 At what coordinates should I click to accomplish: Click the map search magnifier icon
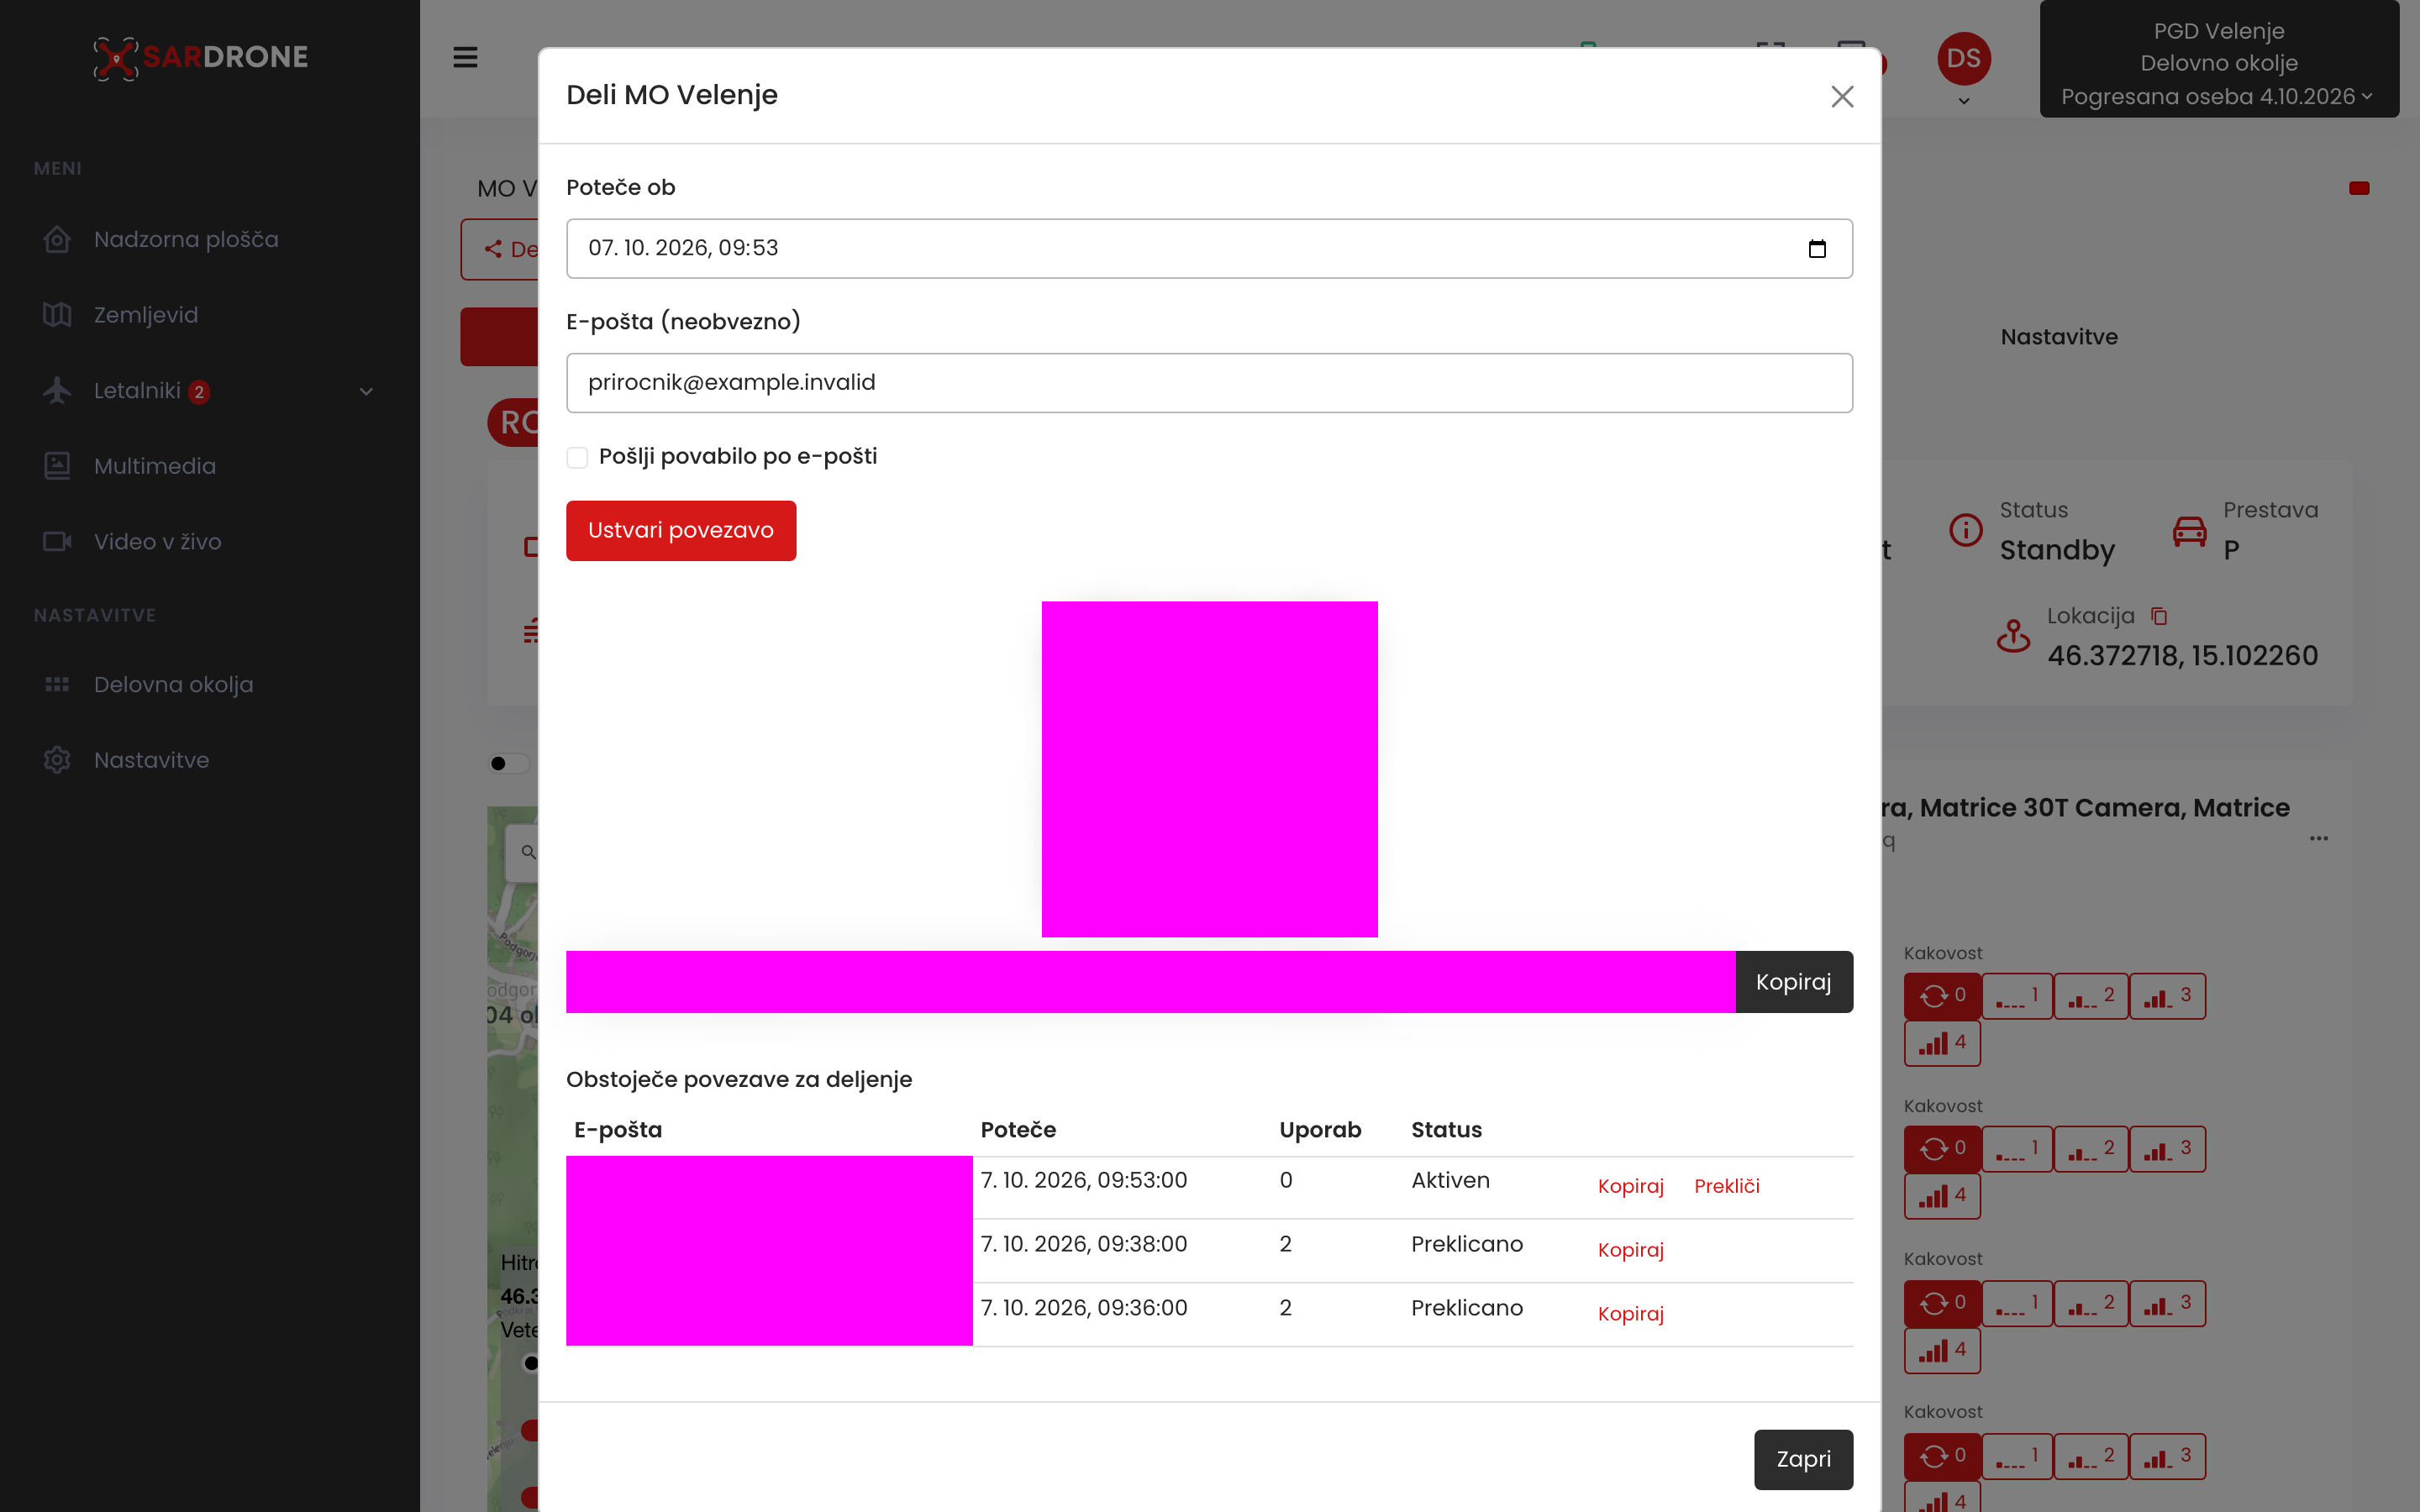(x=528, y=852)
